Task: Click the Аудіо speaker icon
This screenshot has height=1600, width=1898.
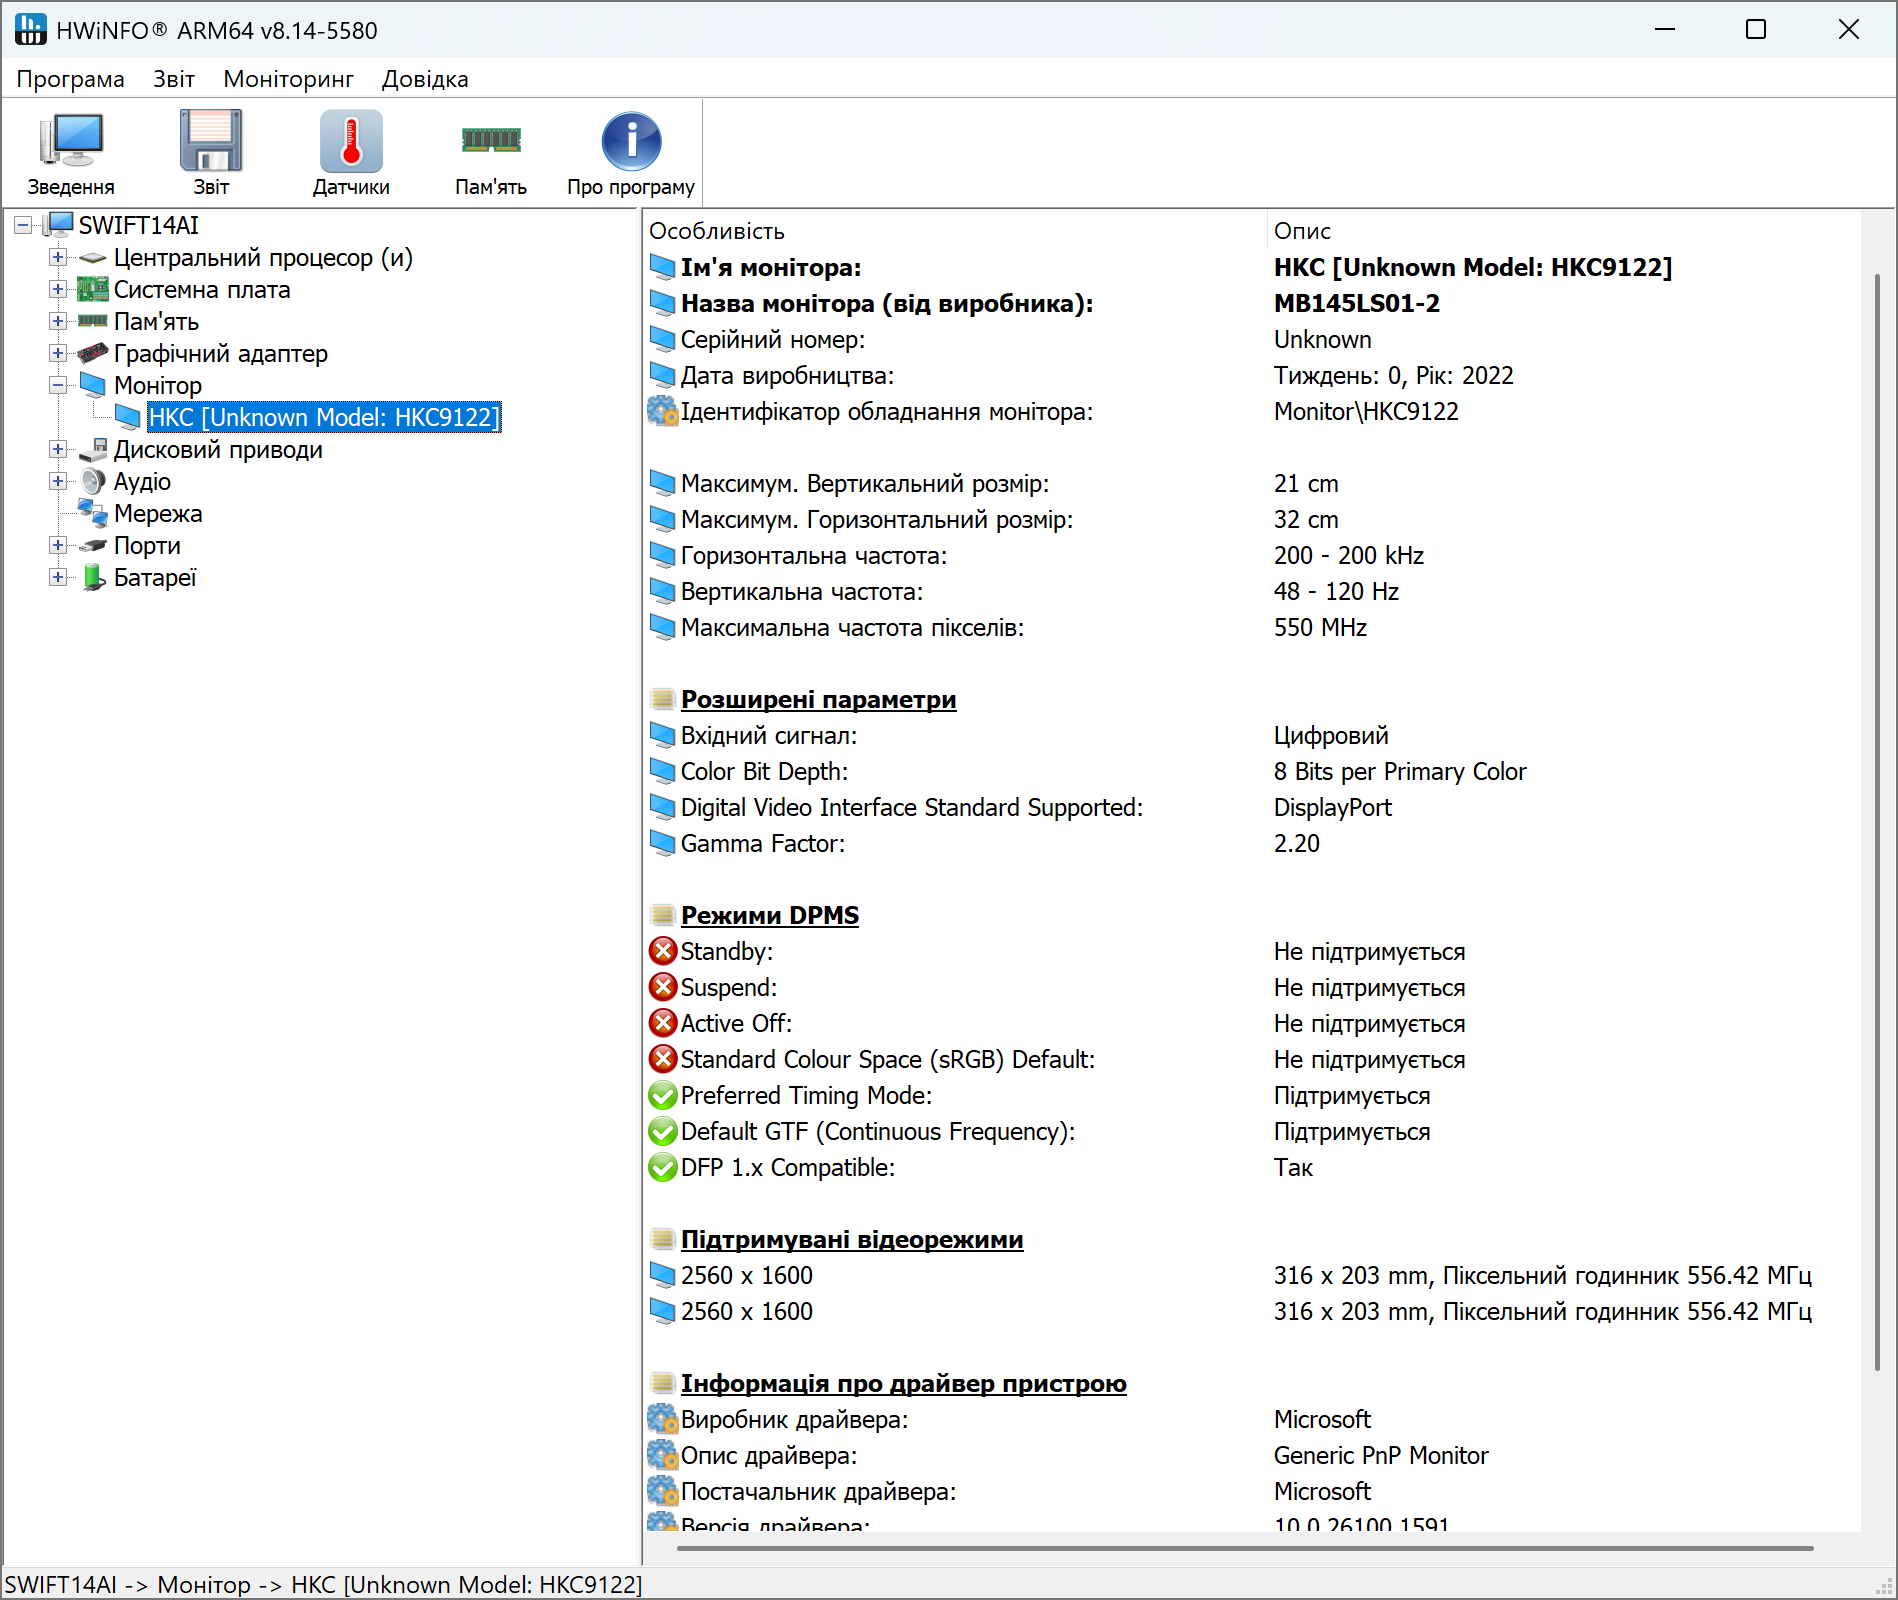Action: [93, 481]
